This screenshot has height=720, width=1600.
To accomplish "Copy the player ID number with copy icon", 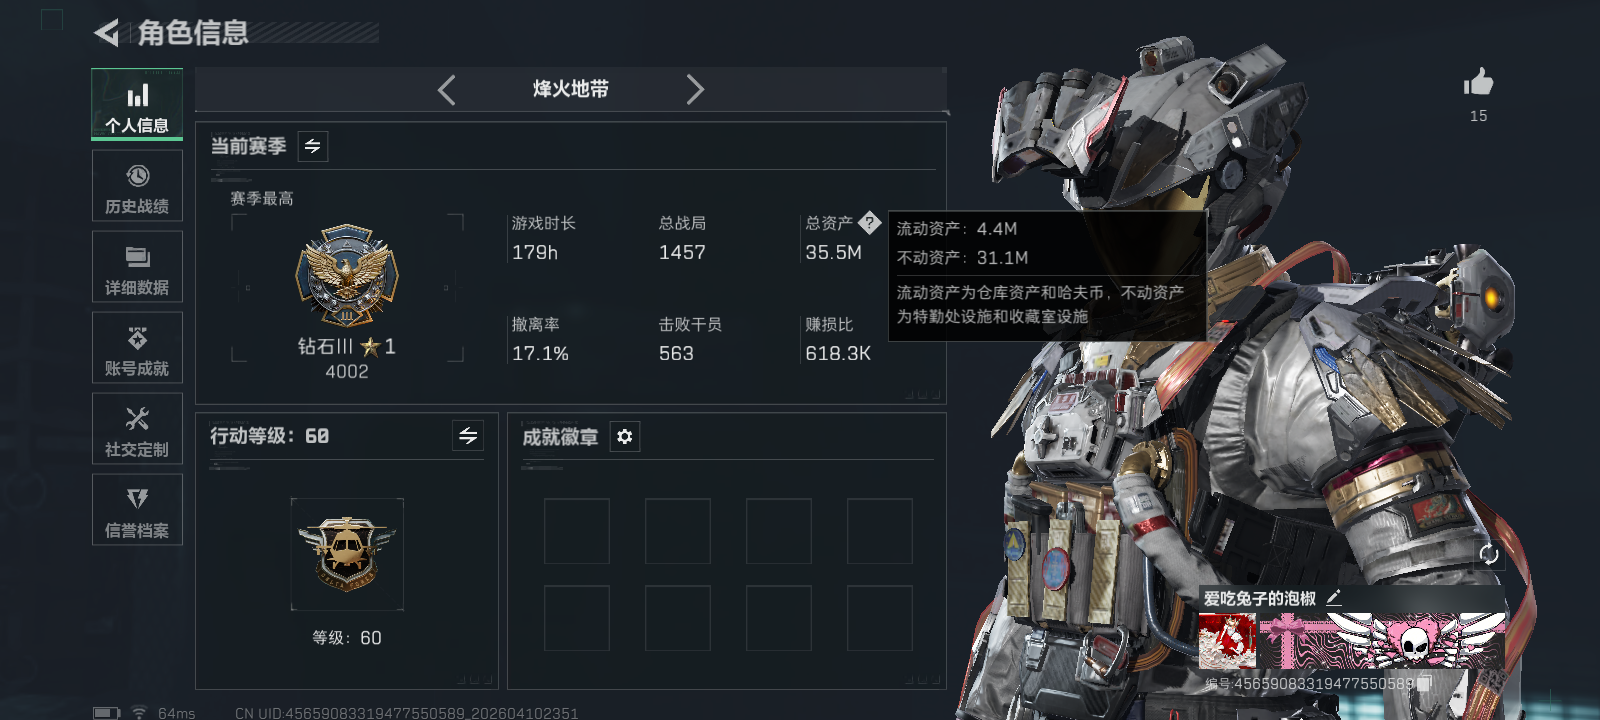I will [1425, 683].
